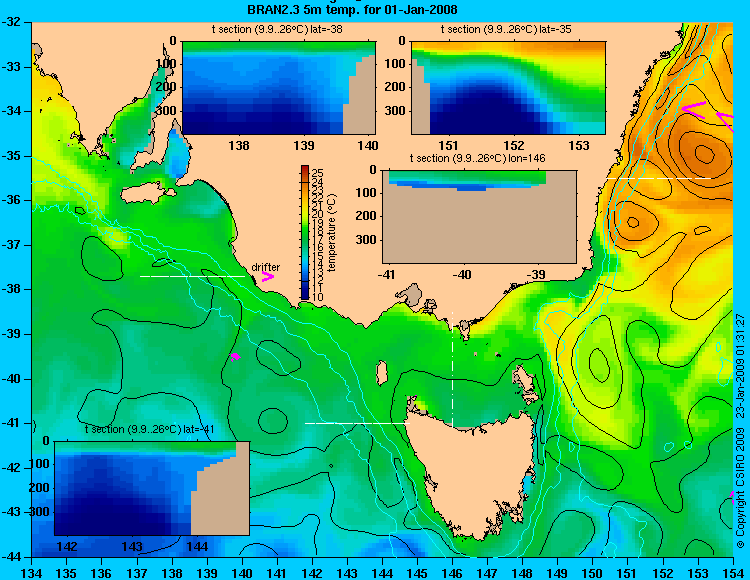Click the '-36' latitude label on left axis

[x=10, y=200]
